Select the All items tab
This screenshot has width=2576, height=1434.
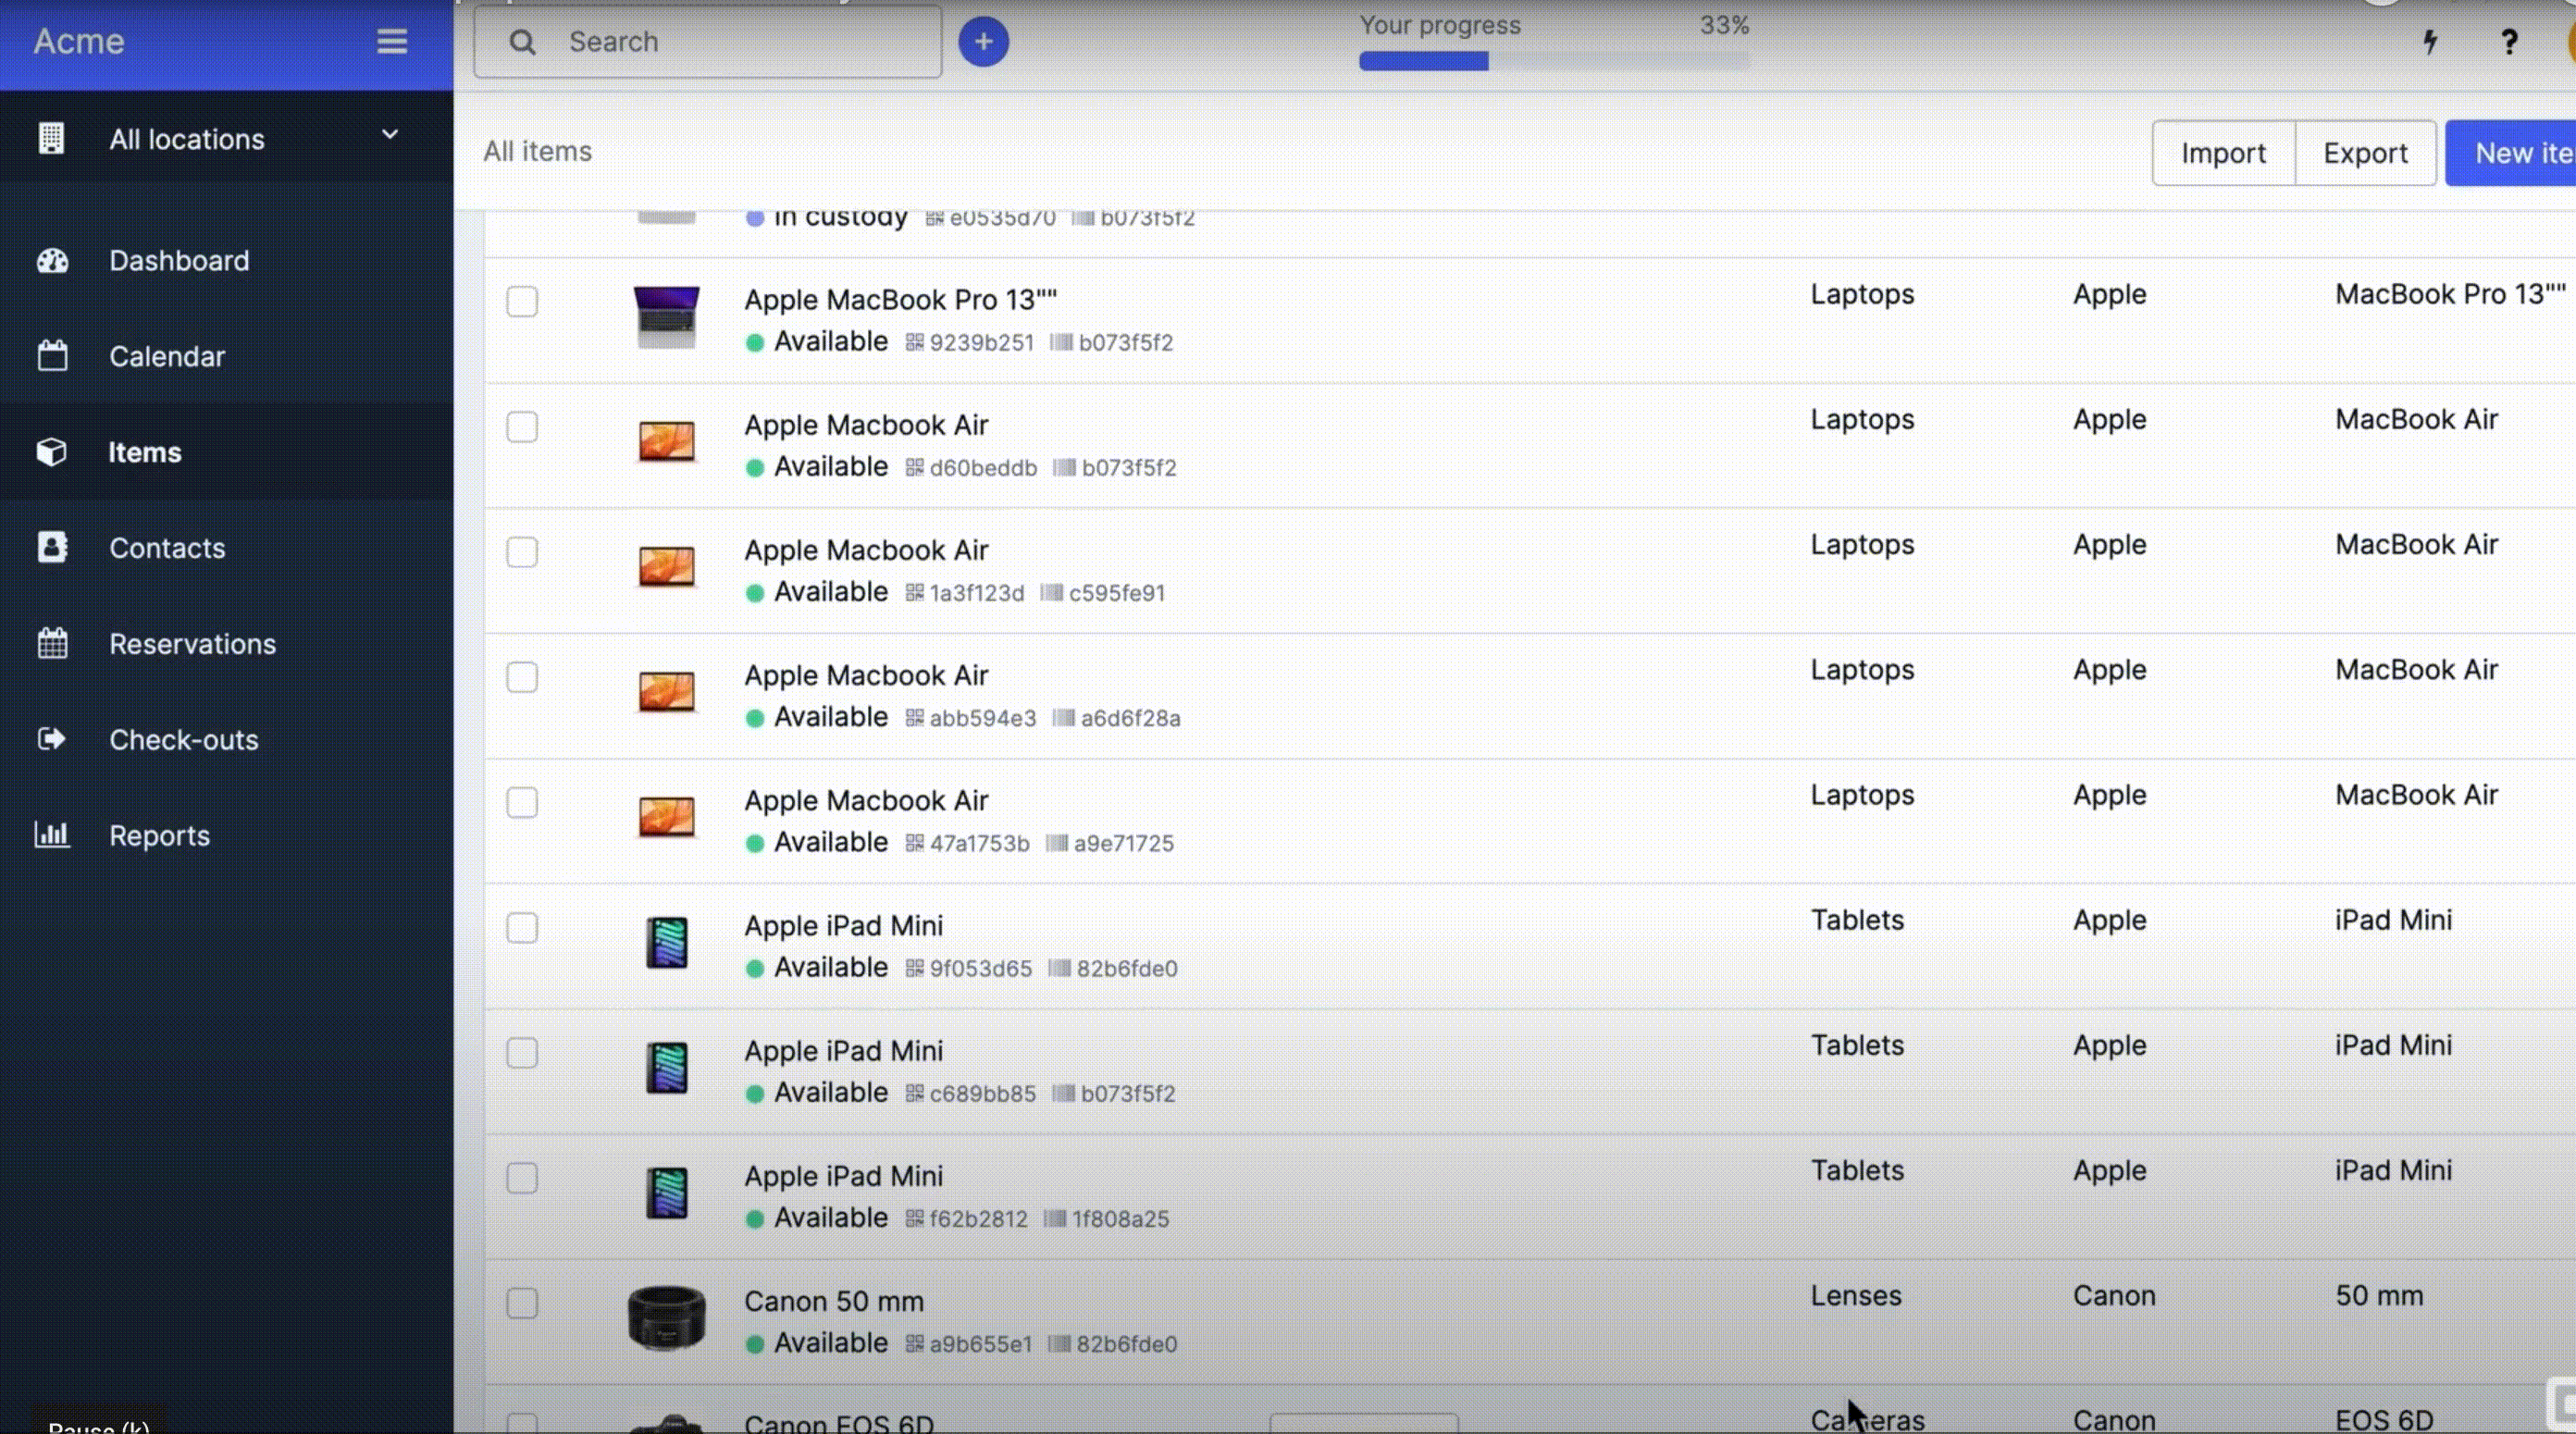pyautogui.click(x=537, y=150)
